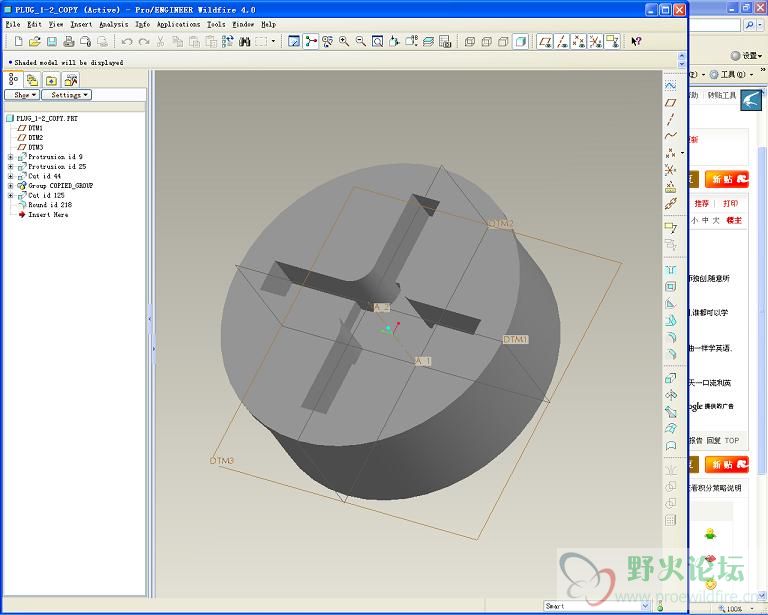Open the Settings dropdown in the model tree
Viewport: 768px width, 615px height.
[67, 95]
